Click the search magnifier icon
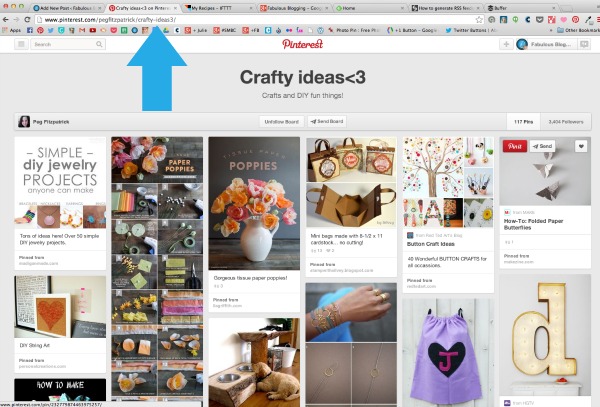Image resolution: width=600 pixels, height=407 pixels. click(99, 44)
